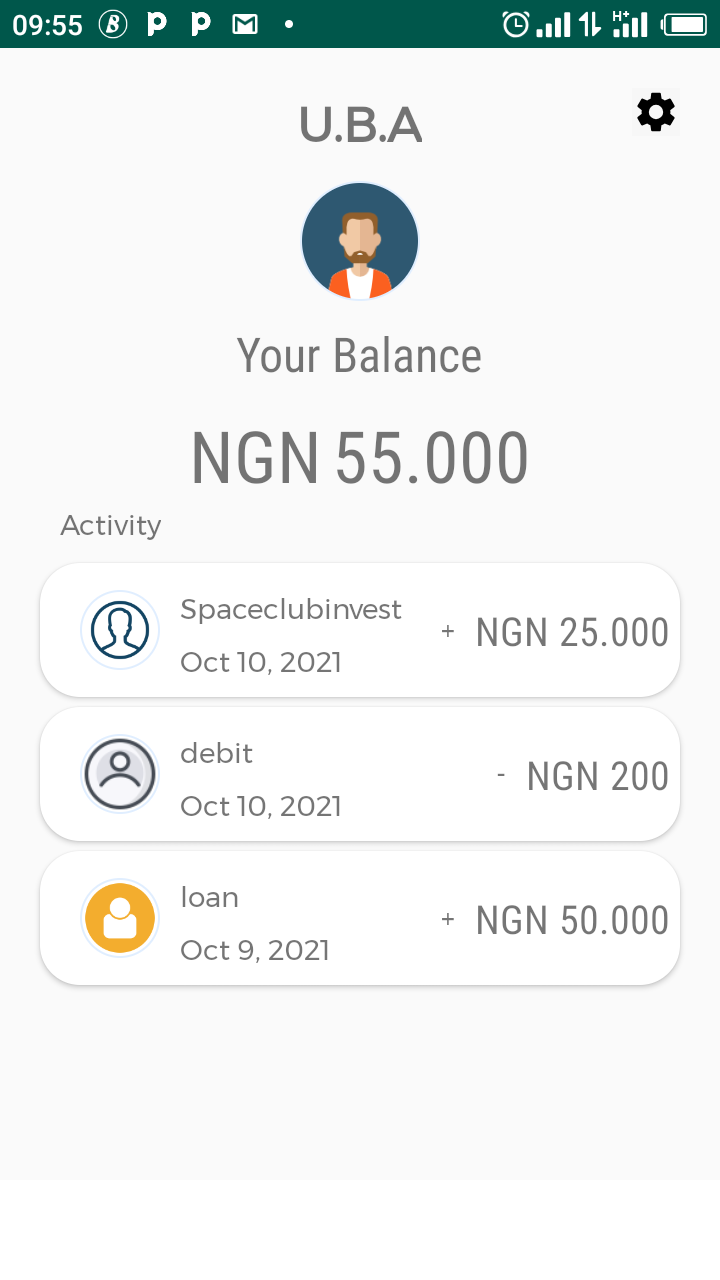Viewport: 720px width, 1280px height.
Task: Open the Spaceclubinvest transaction name
Action: [291, 609]
